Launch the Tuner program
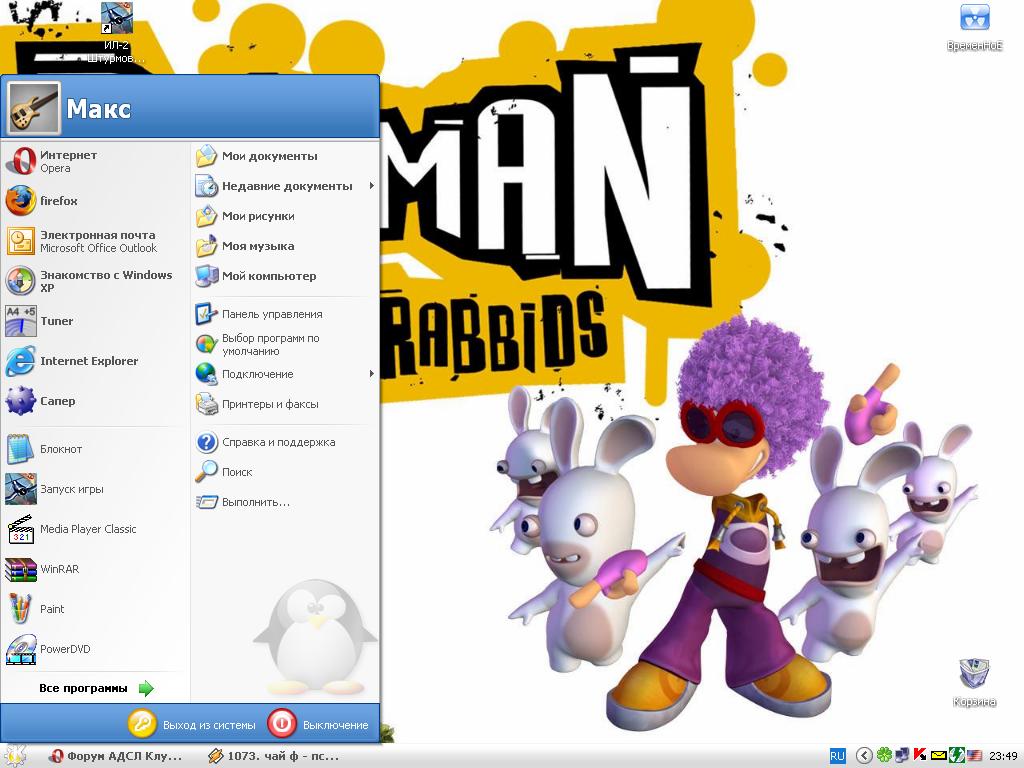This screenshot has height=768, width=1024. pos(95,321)
